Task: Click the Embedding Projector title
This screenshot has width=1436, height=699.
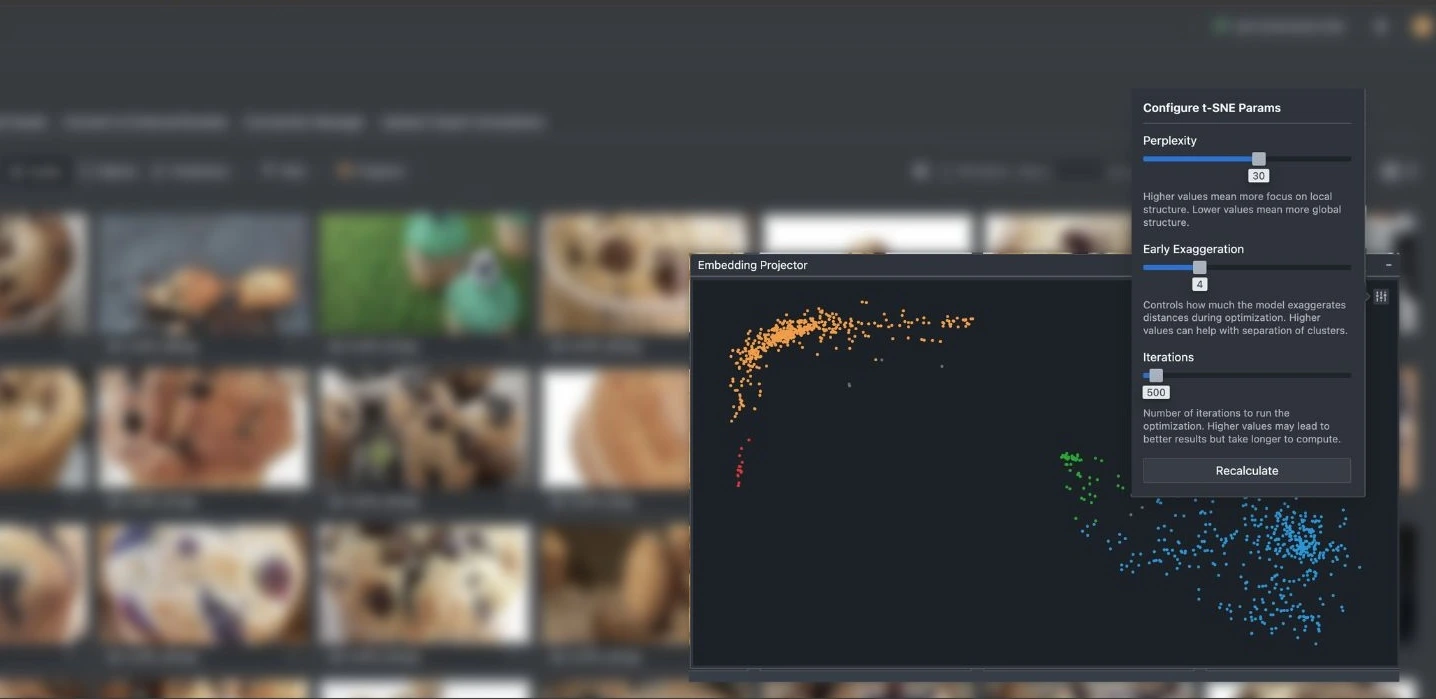Action: tap(752, 265)
